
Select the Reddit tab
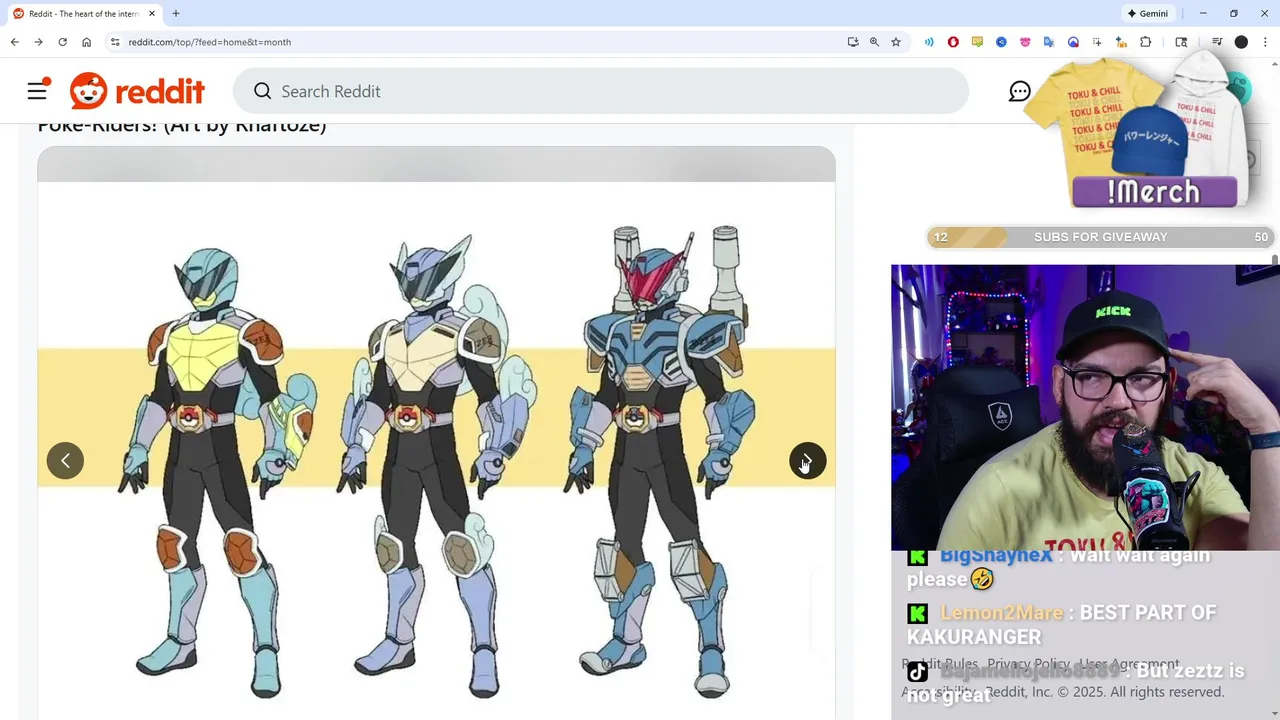[84, 14]
